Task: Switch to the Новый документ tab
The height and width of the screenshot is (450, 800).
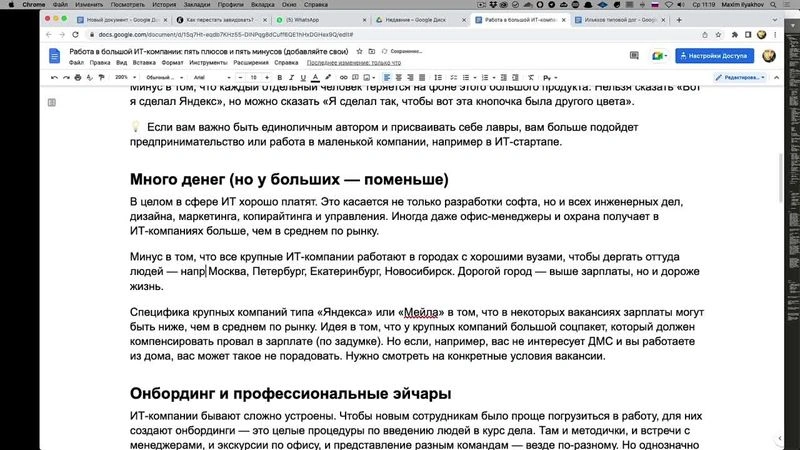Action: click(122, 20)
